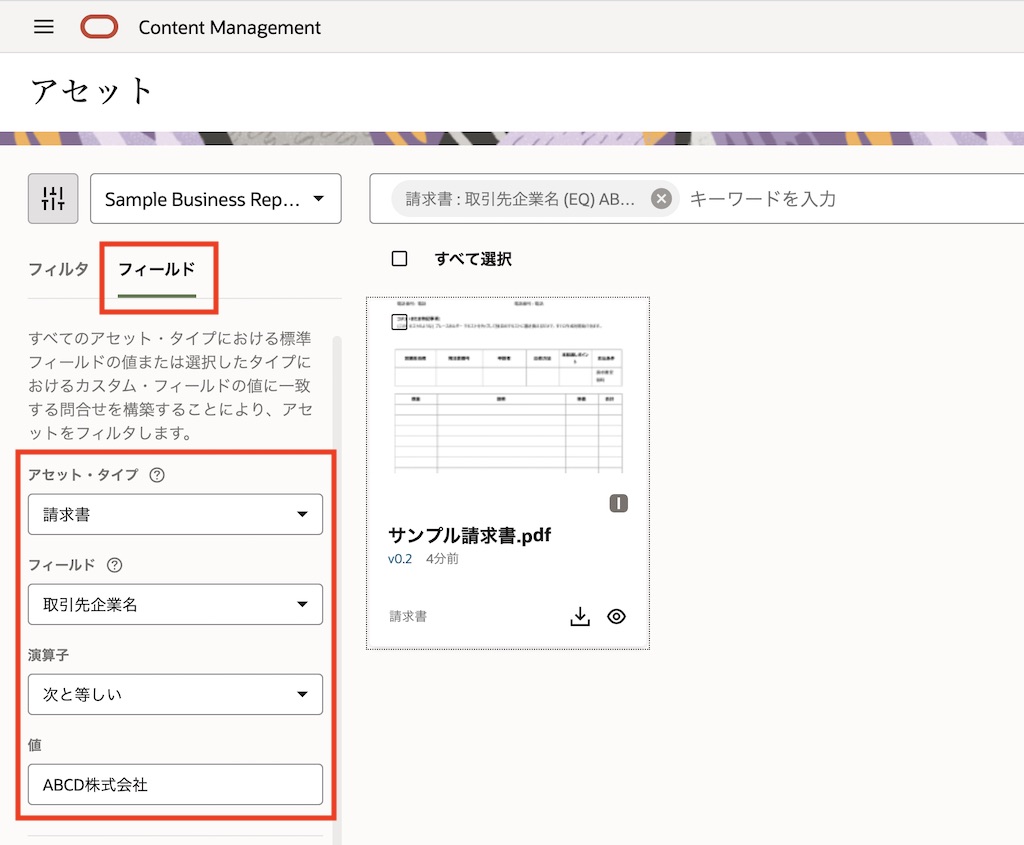1024x845 pixels.
Task: Expand the アセット・タイプ dropdown showing 請求書
Action: (175, 514)
